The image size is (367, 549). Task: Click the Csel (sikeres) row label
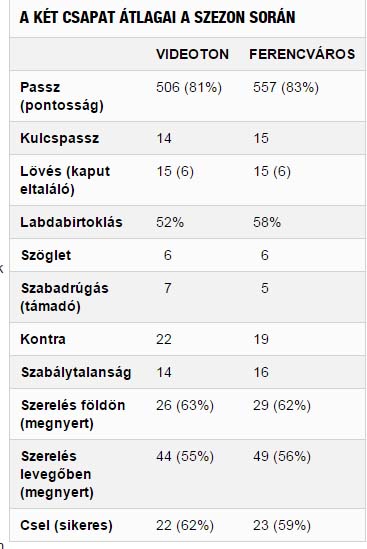(x=67, y=526)
